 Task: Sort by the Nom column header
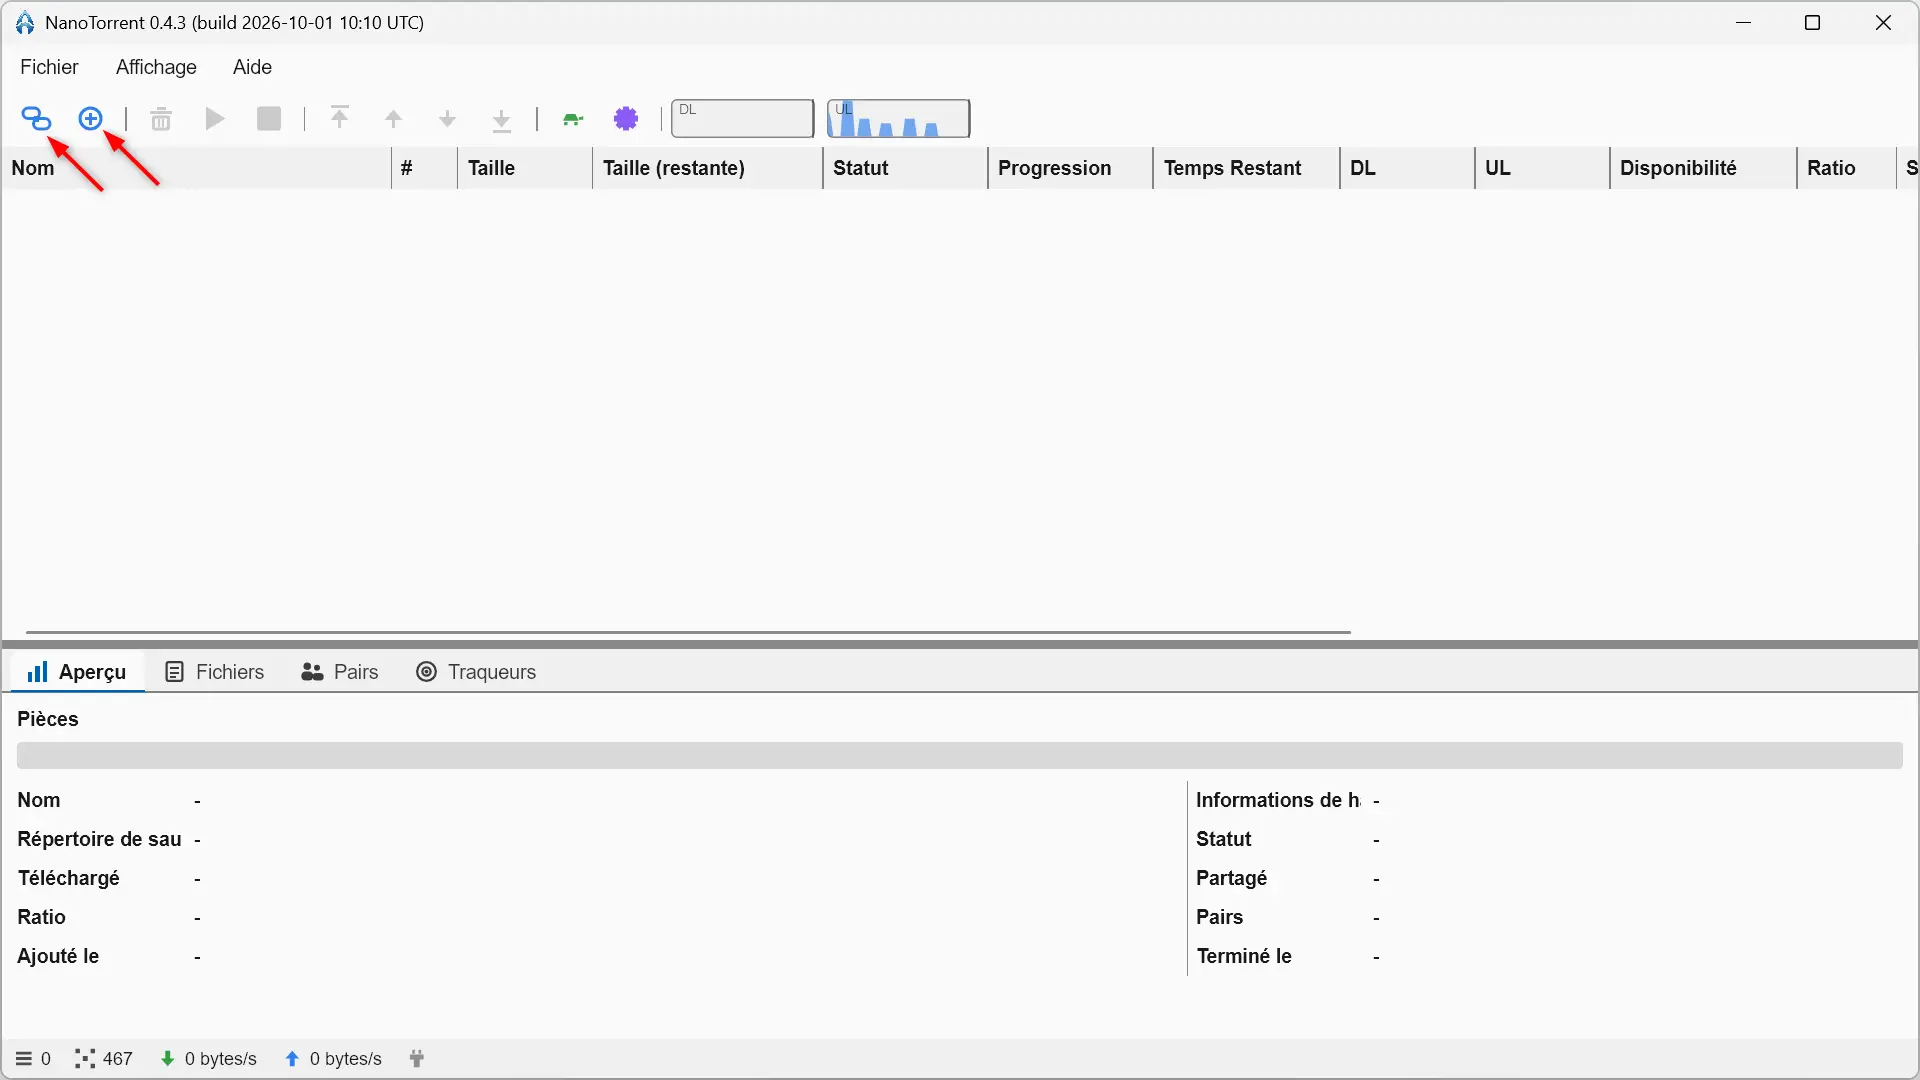(196, 168)
